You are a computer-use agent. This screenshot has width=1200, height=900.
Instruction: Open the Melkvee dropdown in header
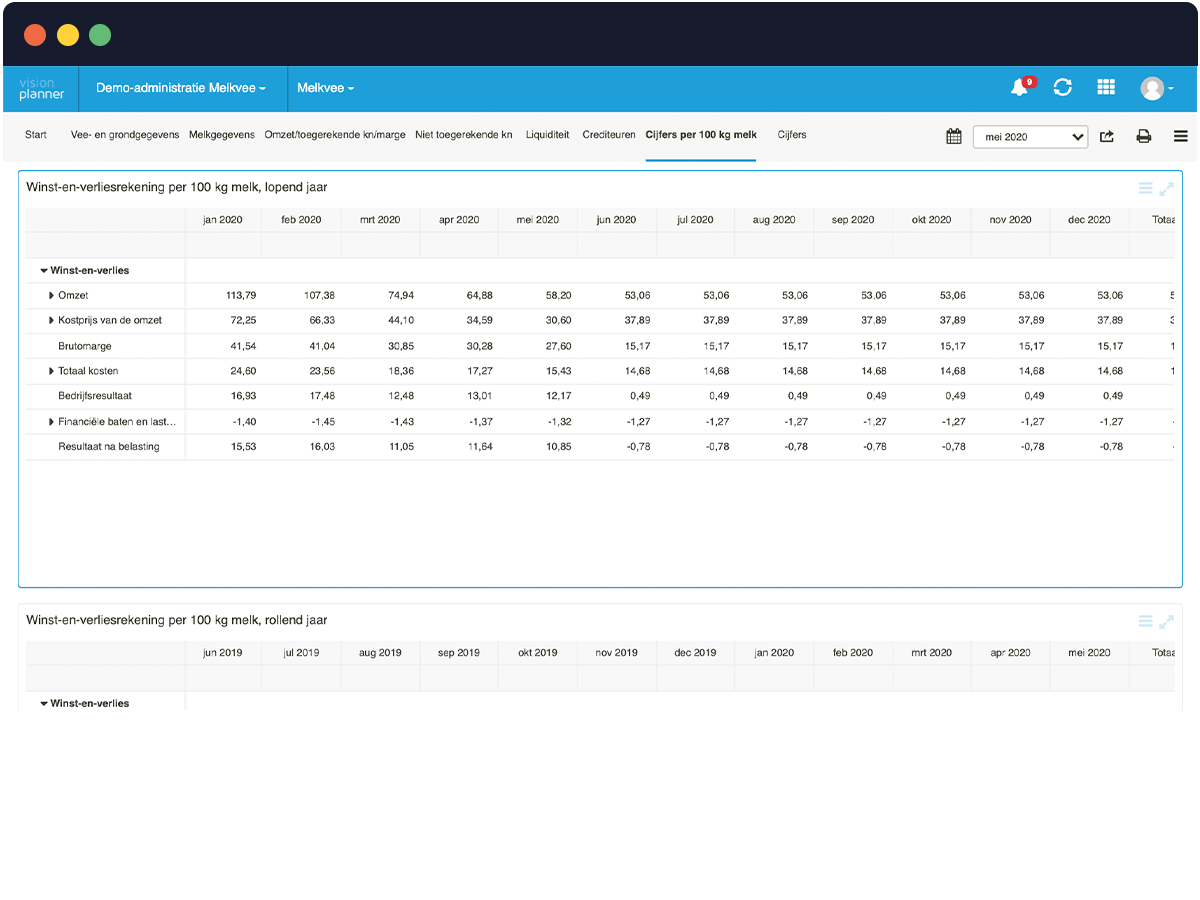pyautogui.click(x=326, y=88)
